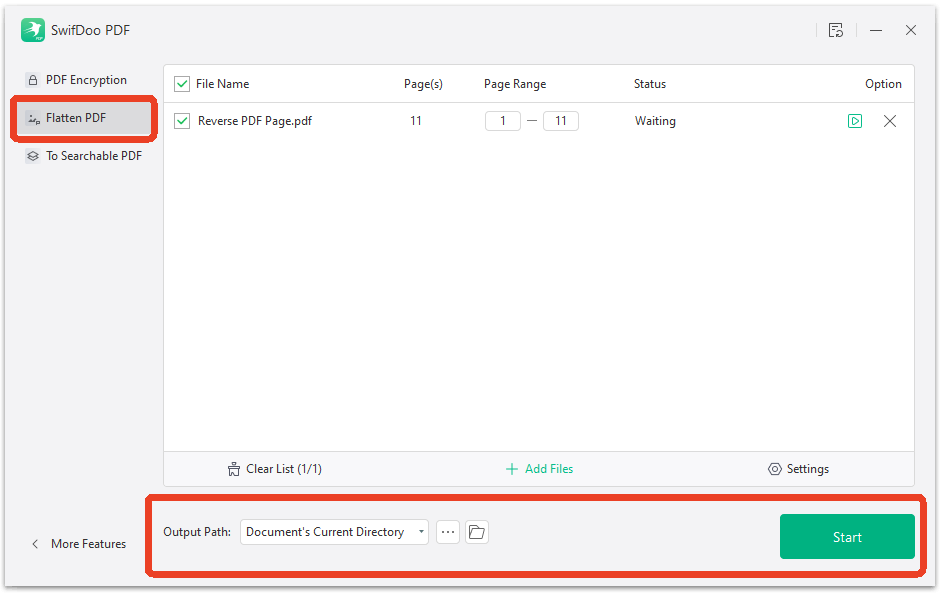The image size is (940, 593).
Task: Browse output path with the ellipsis button
Action: click(x=448, y=532)
